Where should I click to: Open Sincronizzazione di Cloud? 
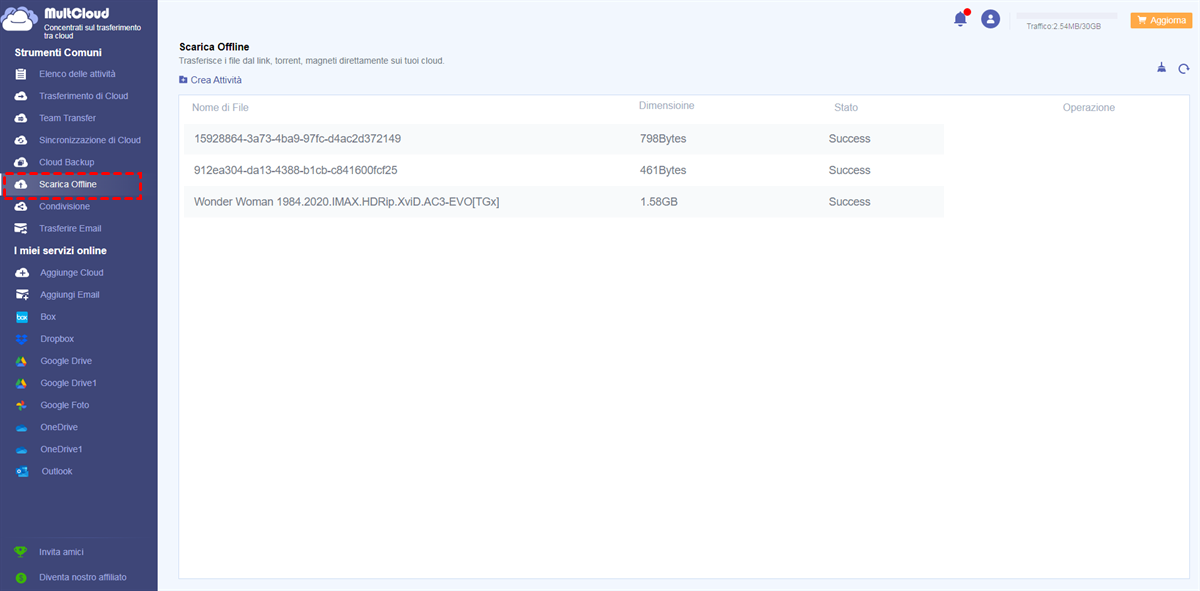[90, 140]
